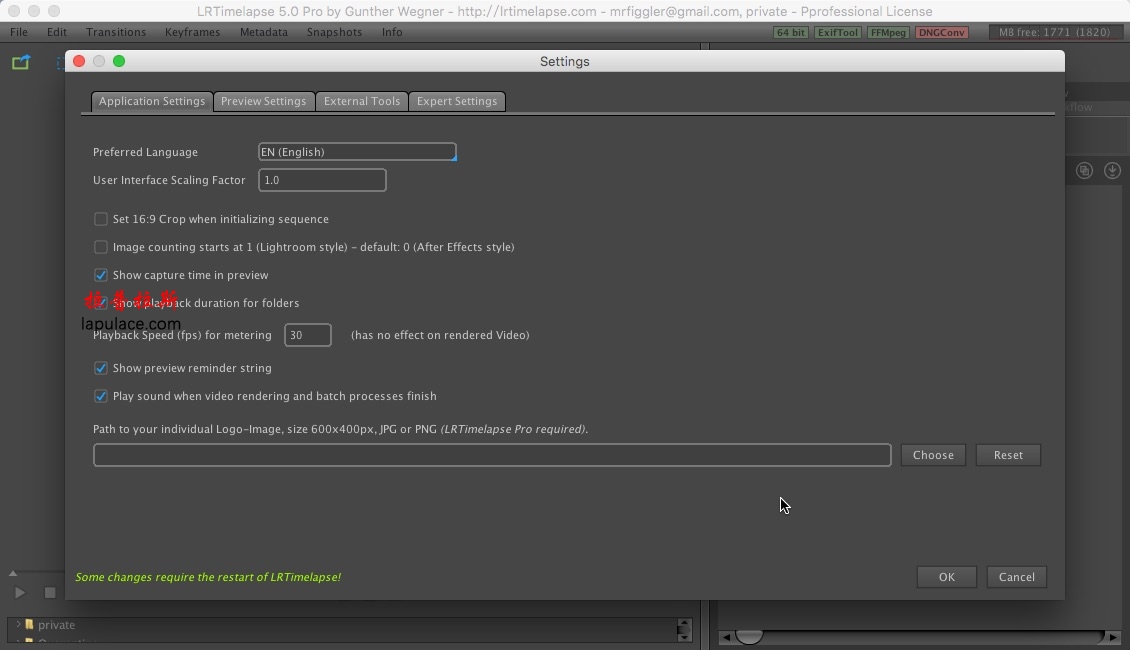Switch to External Tools tab
The width and height of the screenshot is (1130, 650).
coord(362,101)
